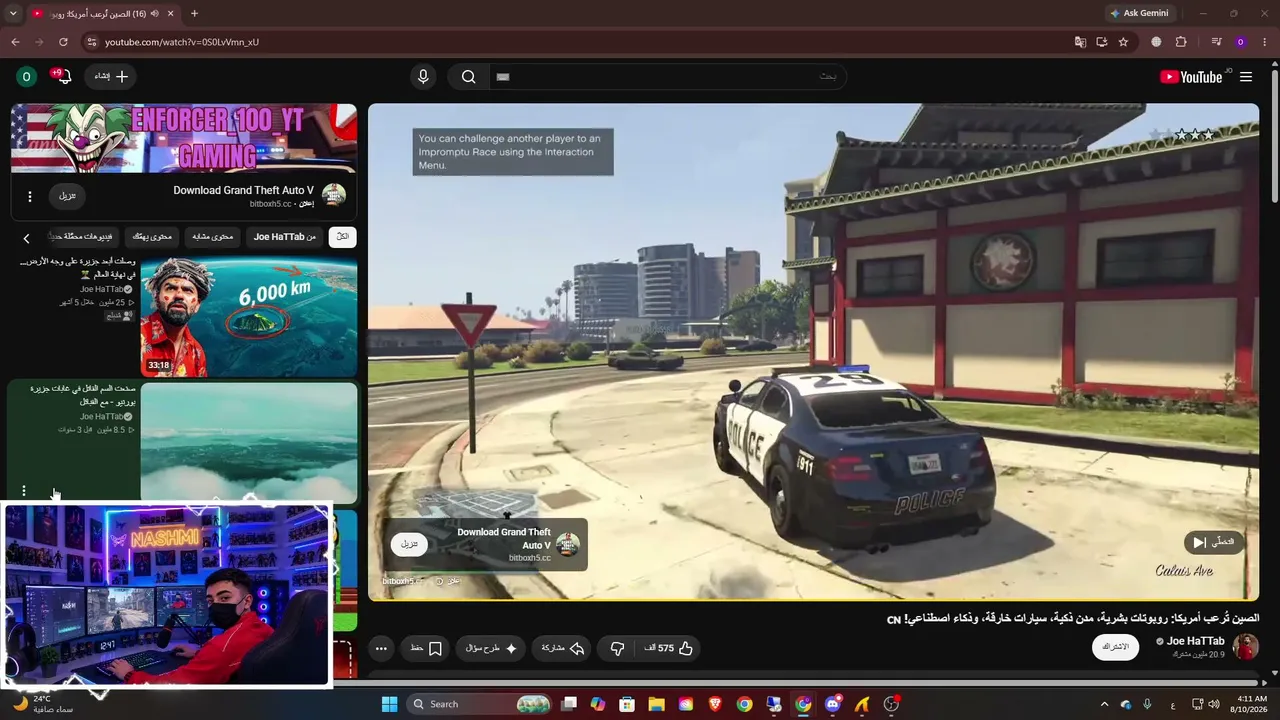Open the weather widget showing 24°C
Screen dimensions: 1280x720
pos(44,704)
